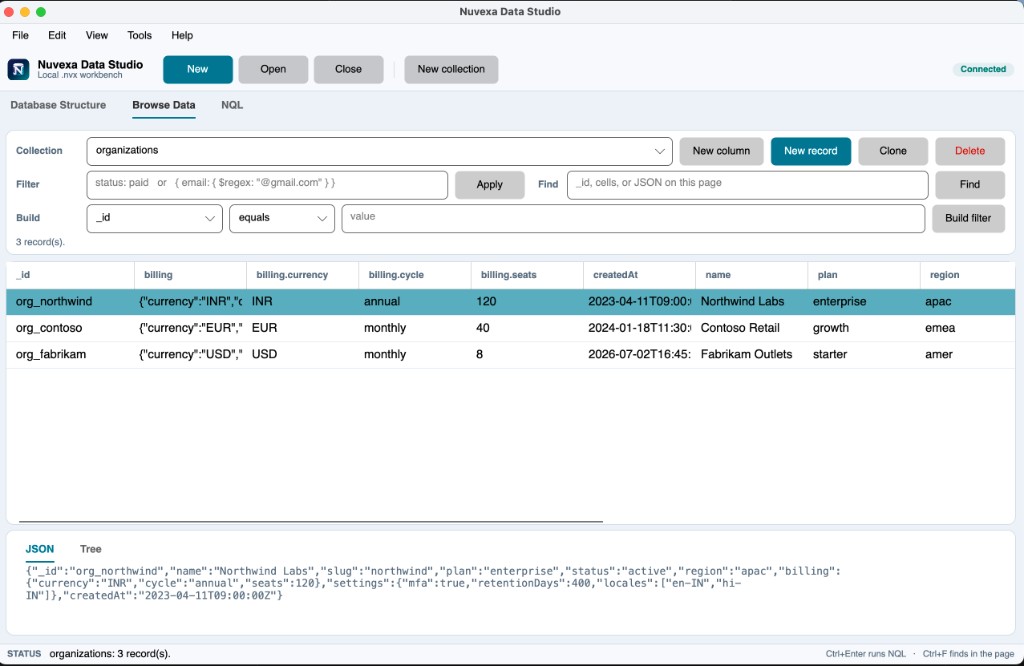Screen dimensions: 1024x666
Task: Click the enterprise plan cell
Action: 865,302
